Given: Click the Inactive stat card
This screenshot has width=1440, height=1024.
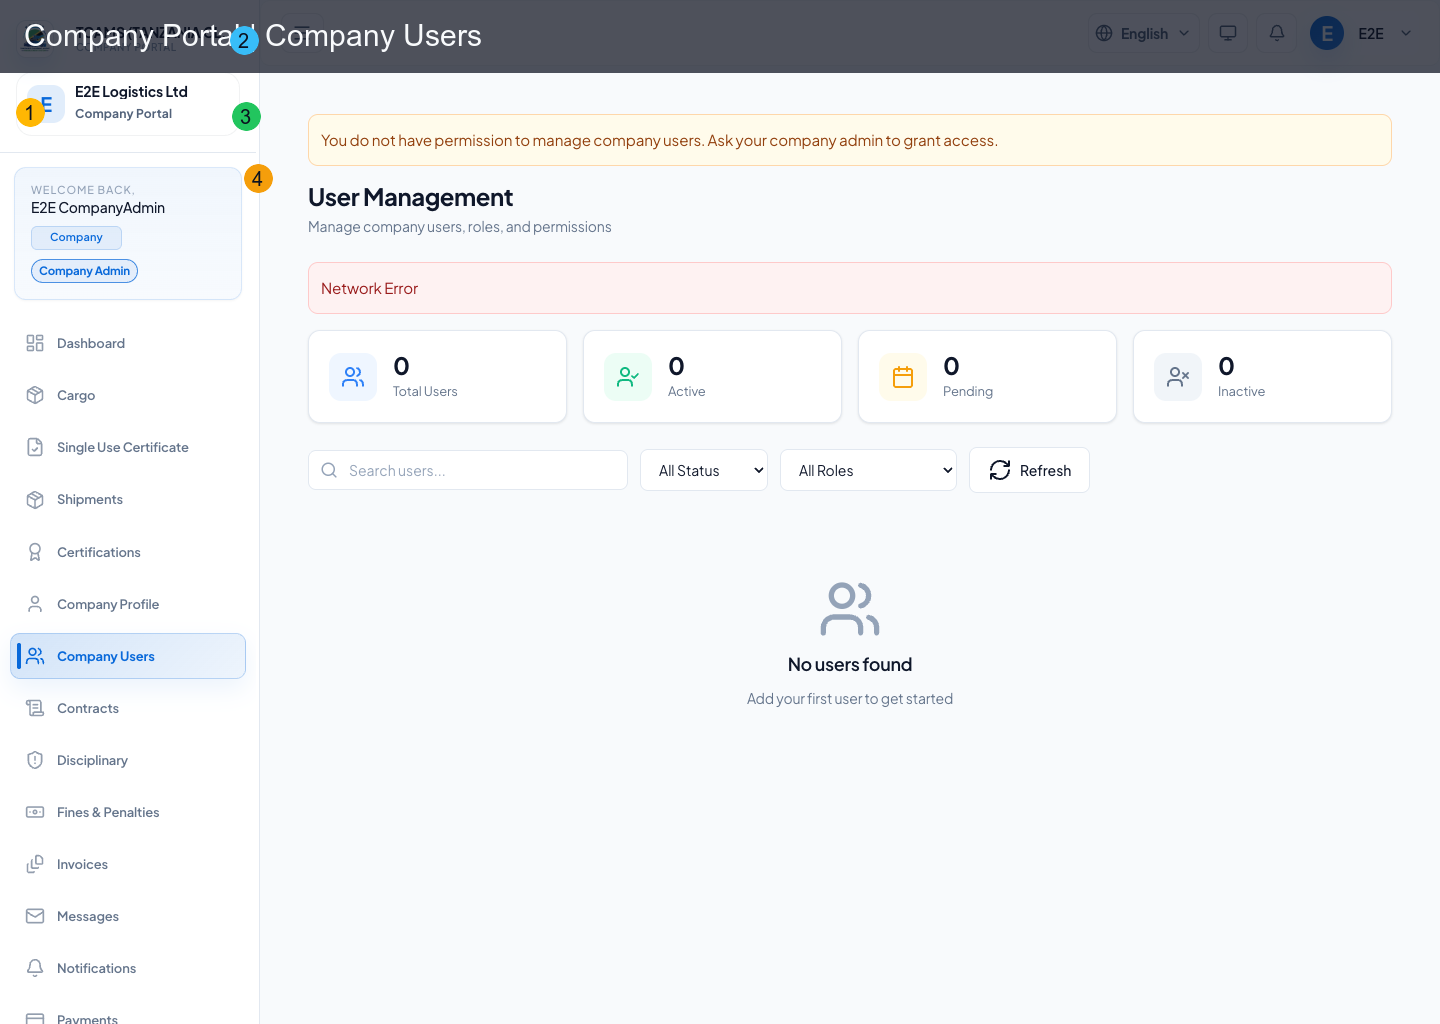Looking at the screenshot, I should tap(1262, 377).
